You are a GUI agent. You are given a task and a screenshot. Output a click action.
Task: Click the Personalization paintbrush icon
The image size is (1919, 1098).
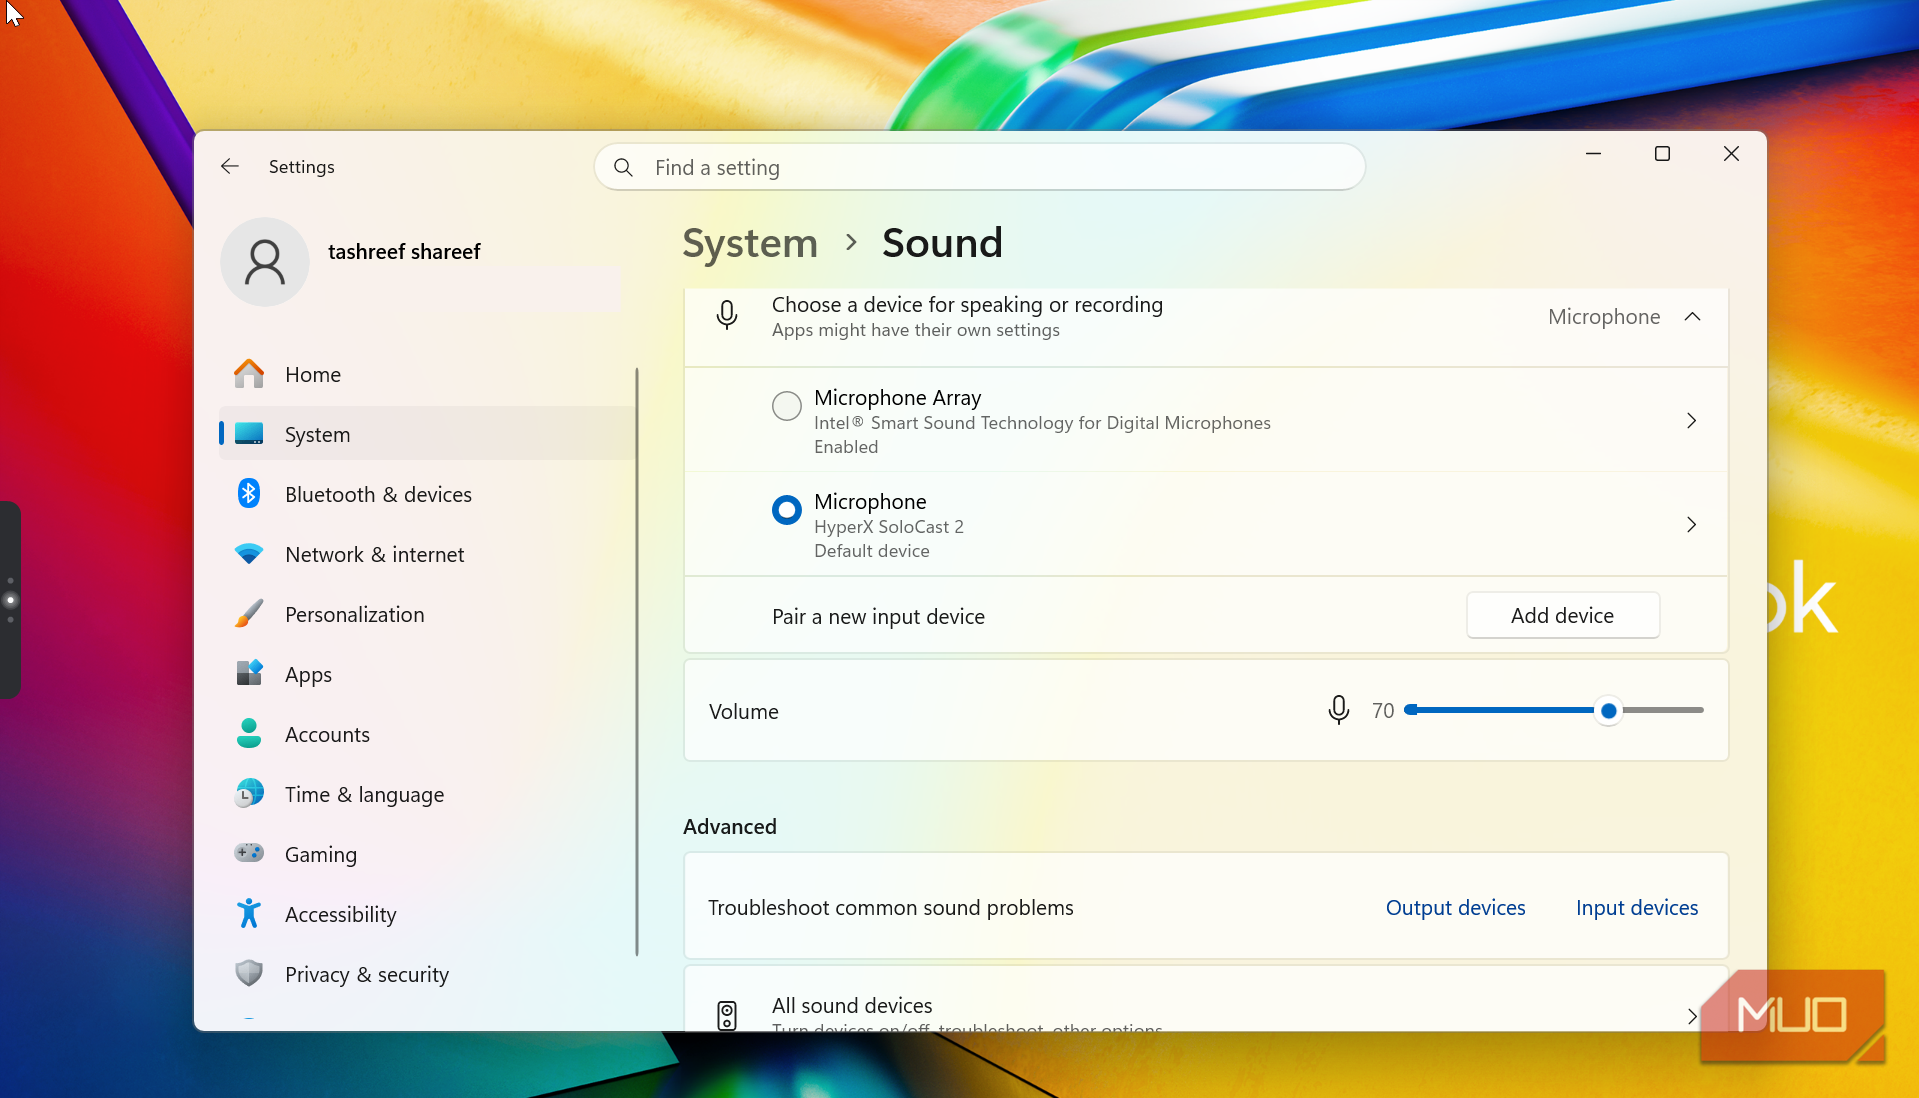(249, 614)
